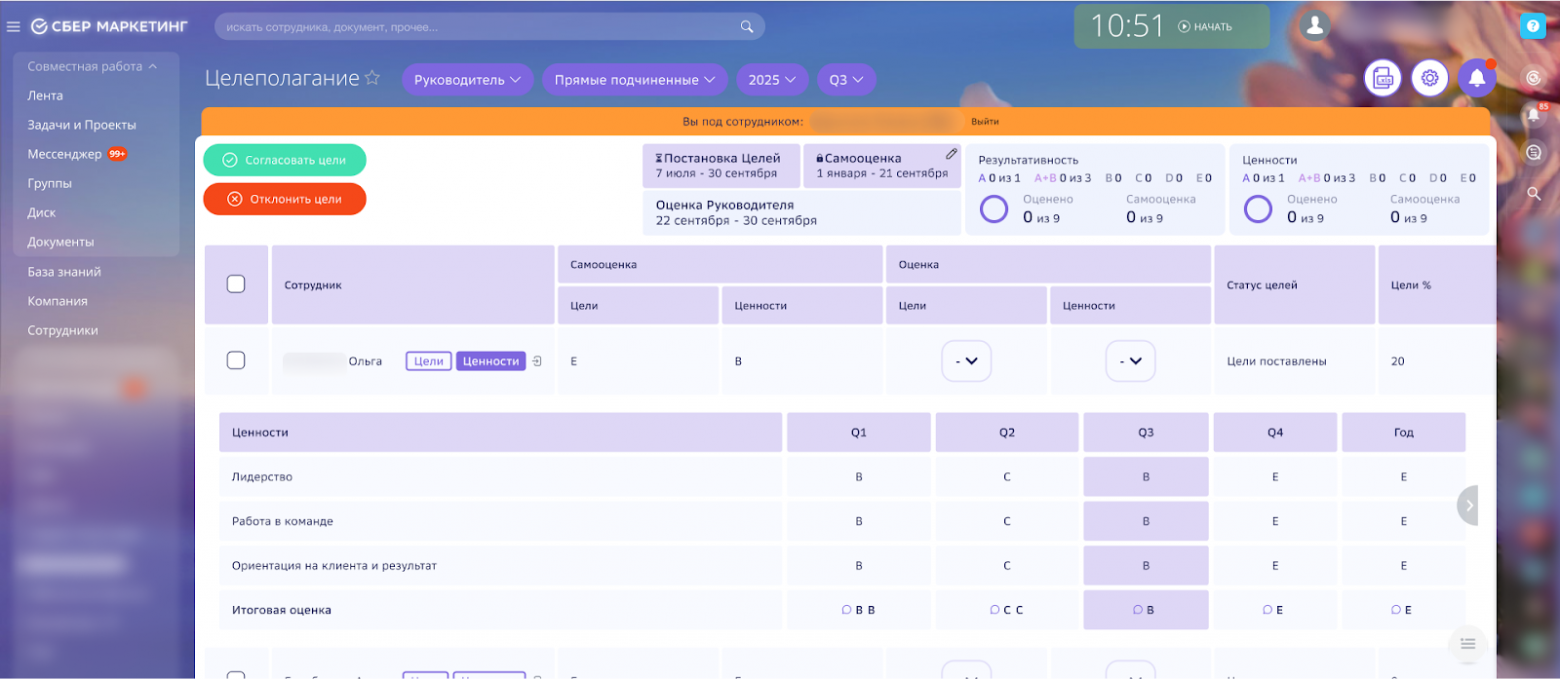Open the purple bell notifications
Viewport: 1560px width, 679px height.
[1476, 78]
